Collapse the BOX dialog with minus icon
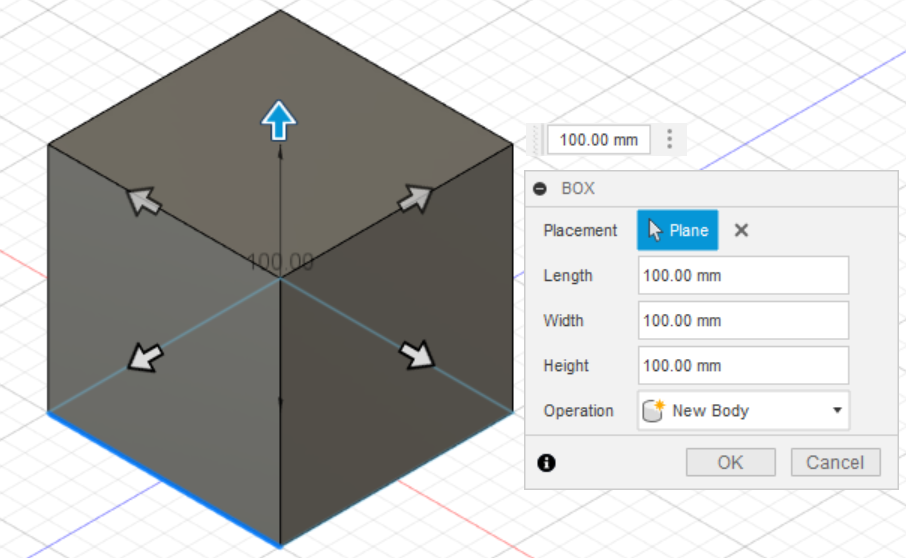Image resolution: width=906 pixels, height=558 pixels. point(540,189)
